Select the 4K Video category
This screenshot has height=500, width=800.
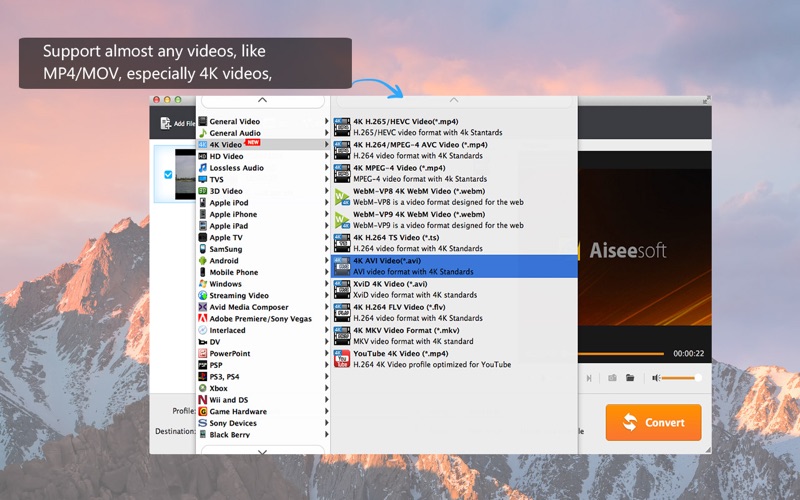263,144
